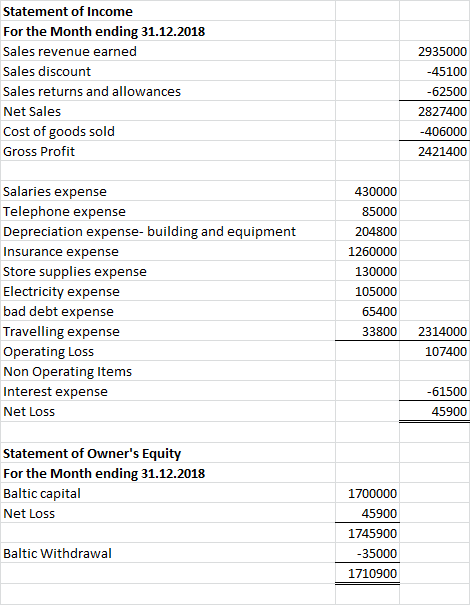Select the 430000 salaries expense value
Image resolution: width=470 pixels, height=605 pixels.
[x=367, y=191]
